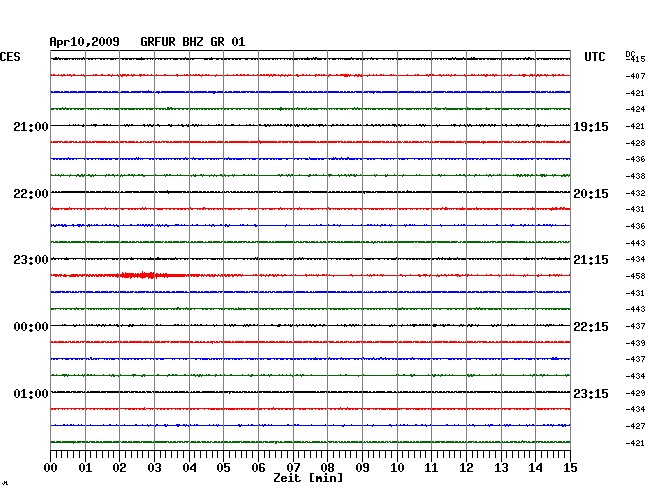650x494 pixels.
Task: Select the DC value -432
Action: point(635,193)
